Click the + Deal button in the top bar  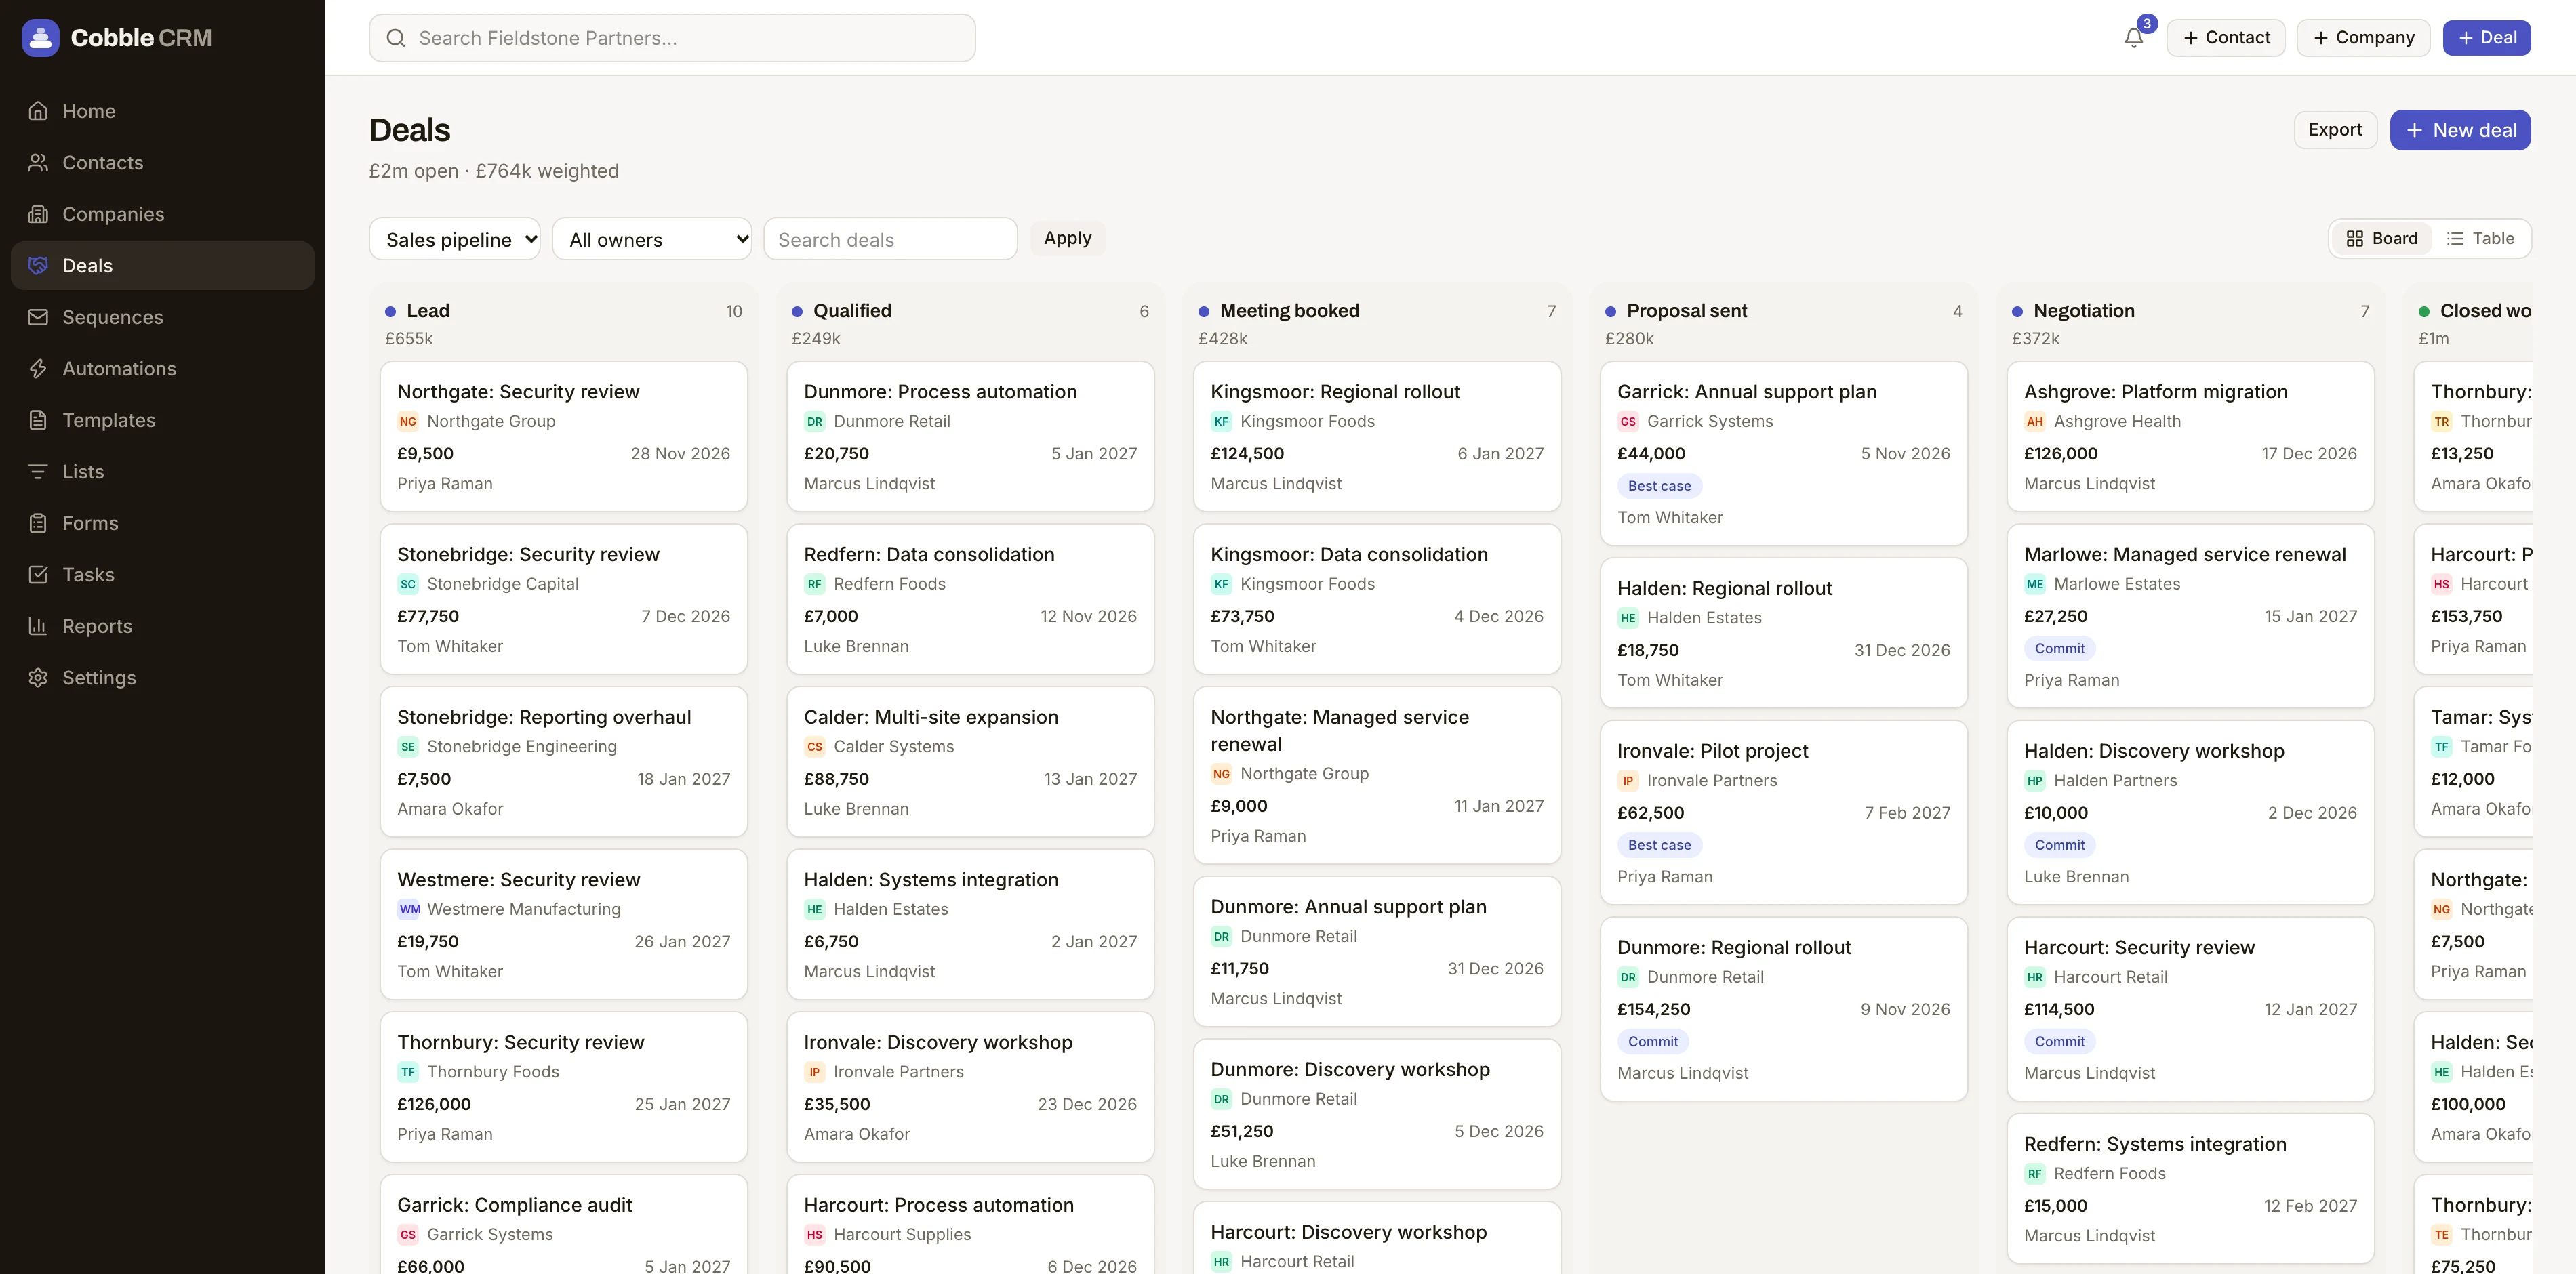2486,38
